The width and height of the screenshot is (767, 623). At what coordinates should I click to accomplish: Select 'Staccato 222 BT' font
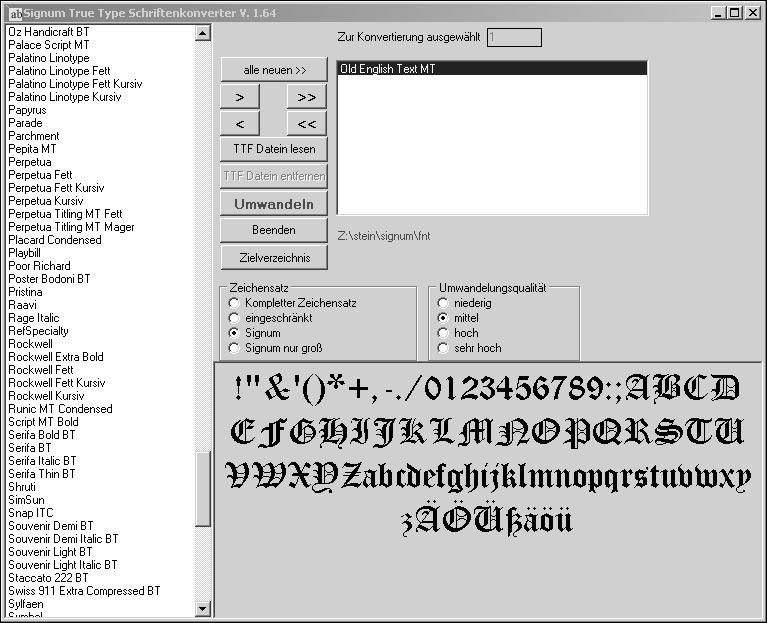click(x=48, y=578)
